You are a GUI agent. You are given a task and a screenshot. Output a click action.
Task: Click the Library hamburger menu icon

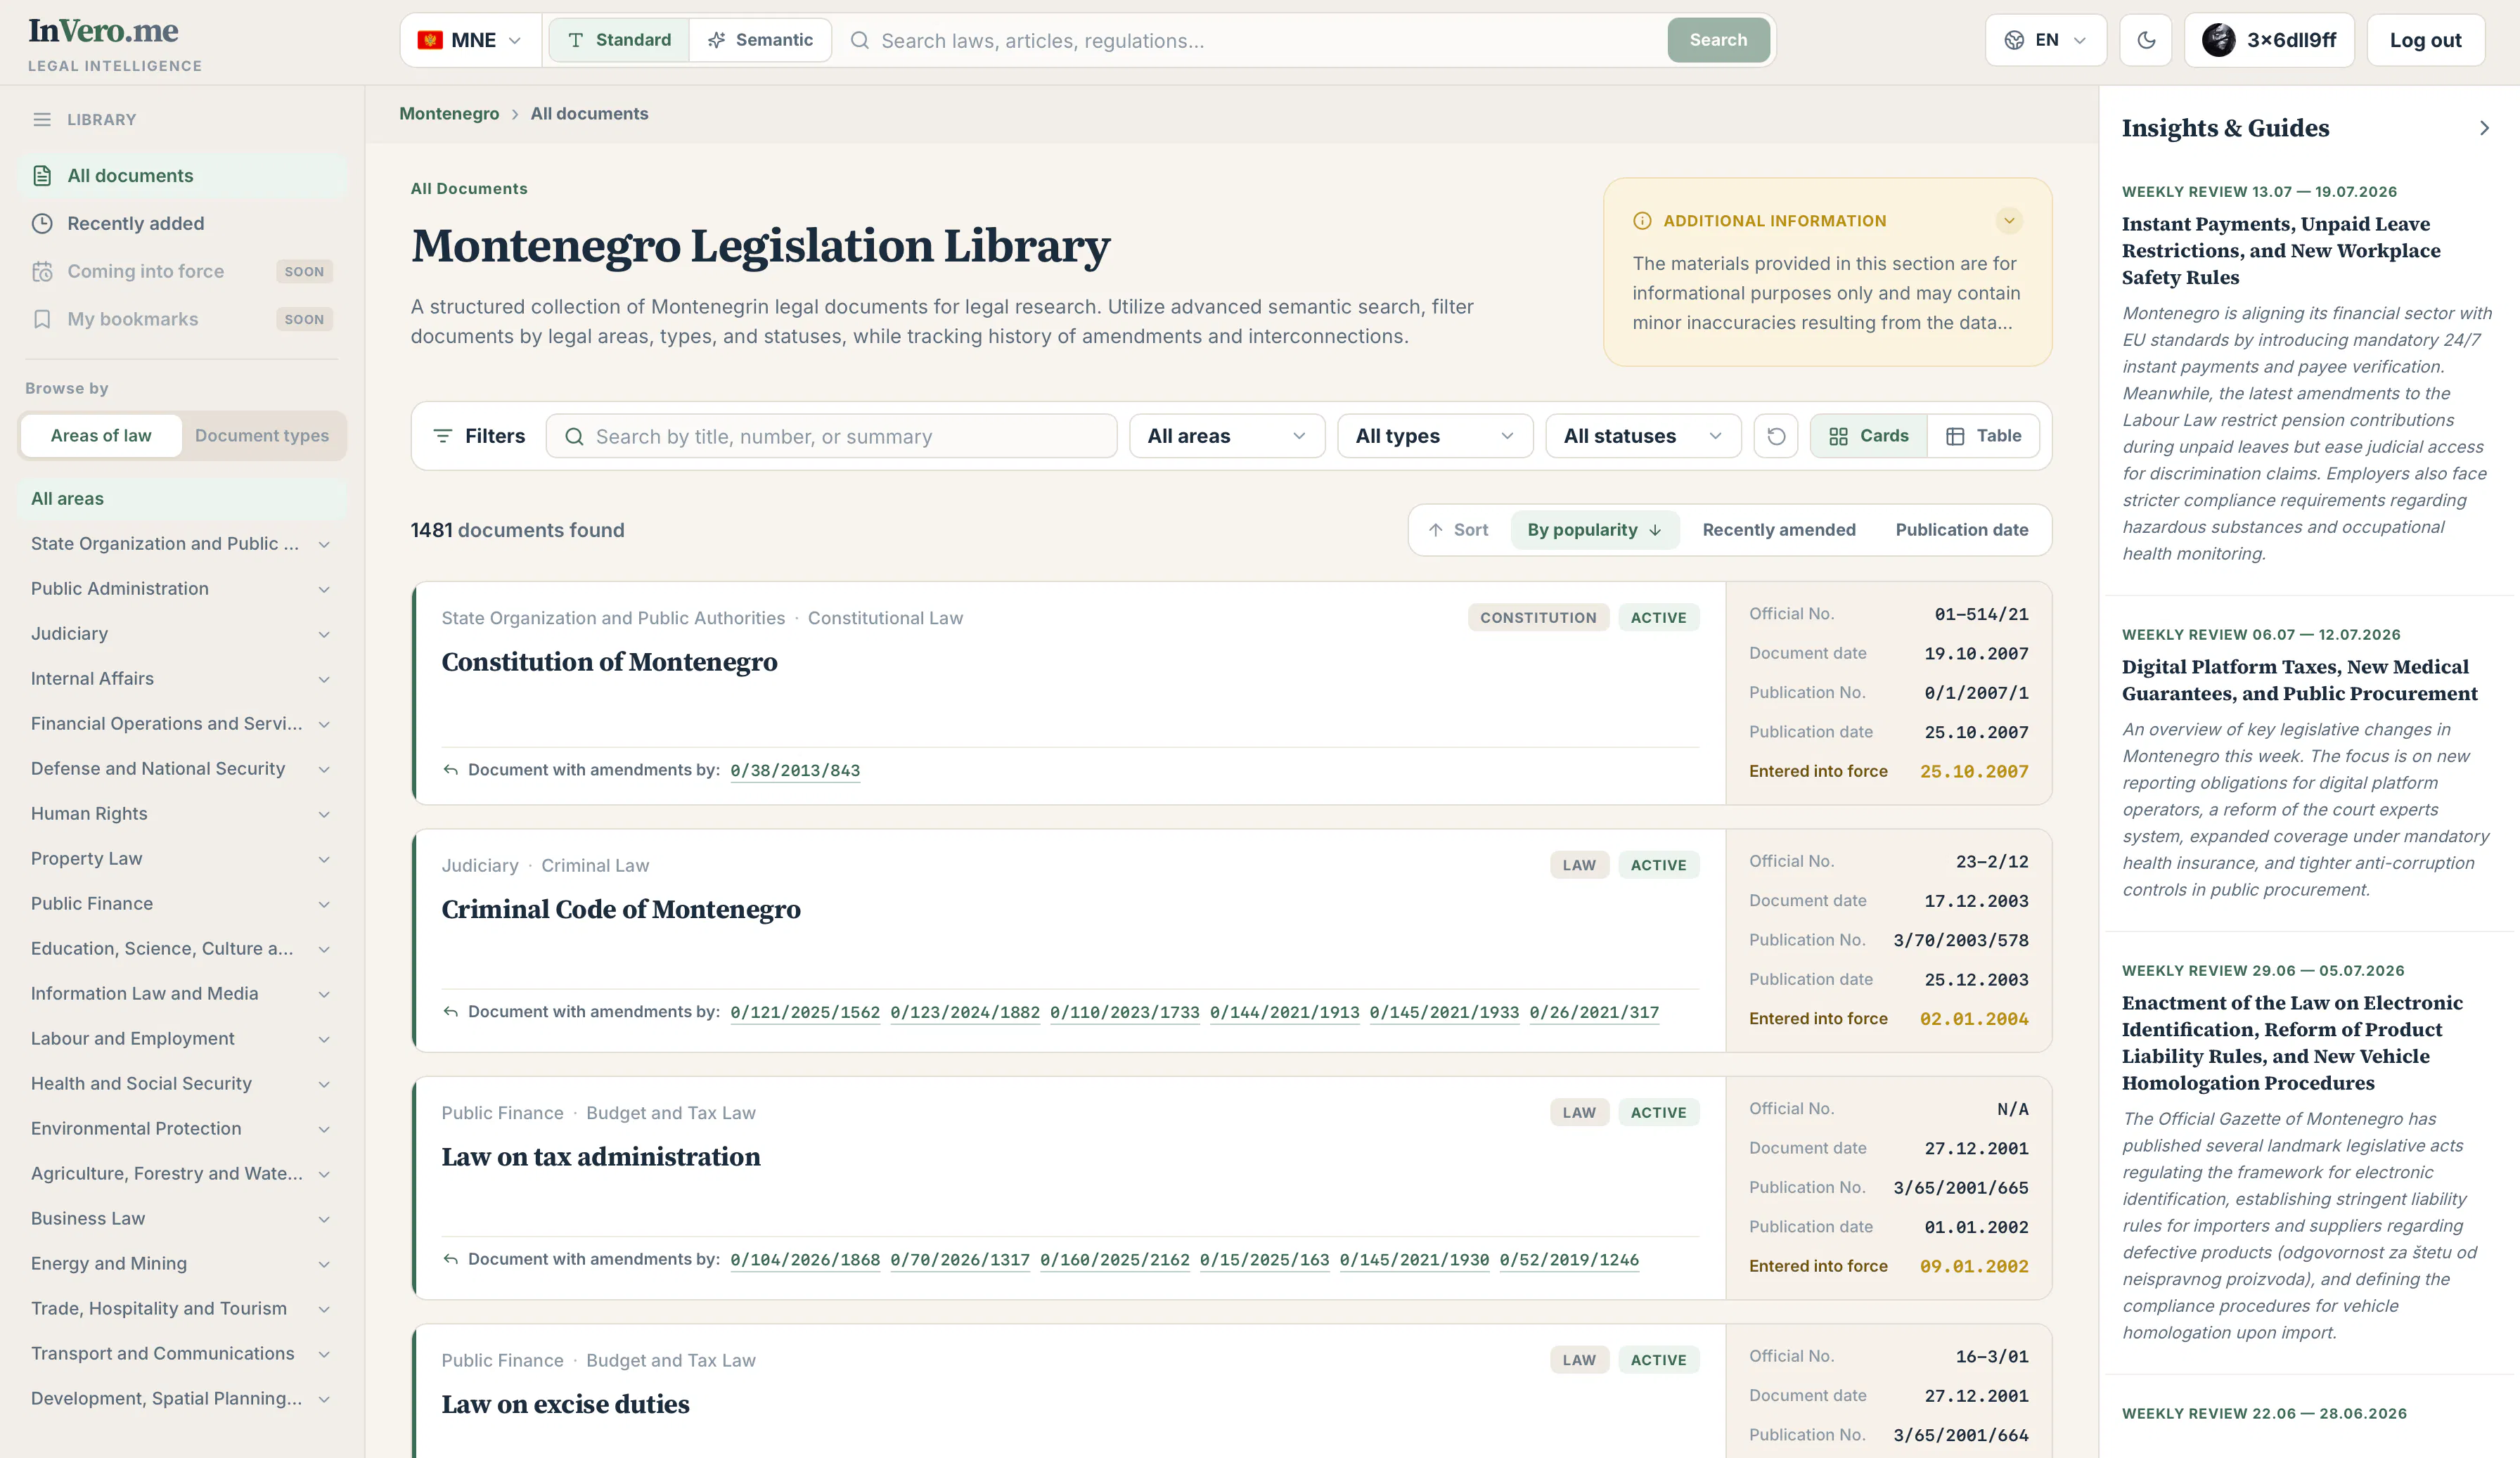tap(42, 119)
